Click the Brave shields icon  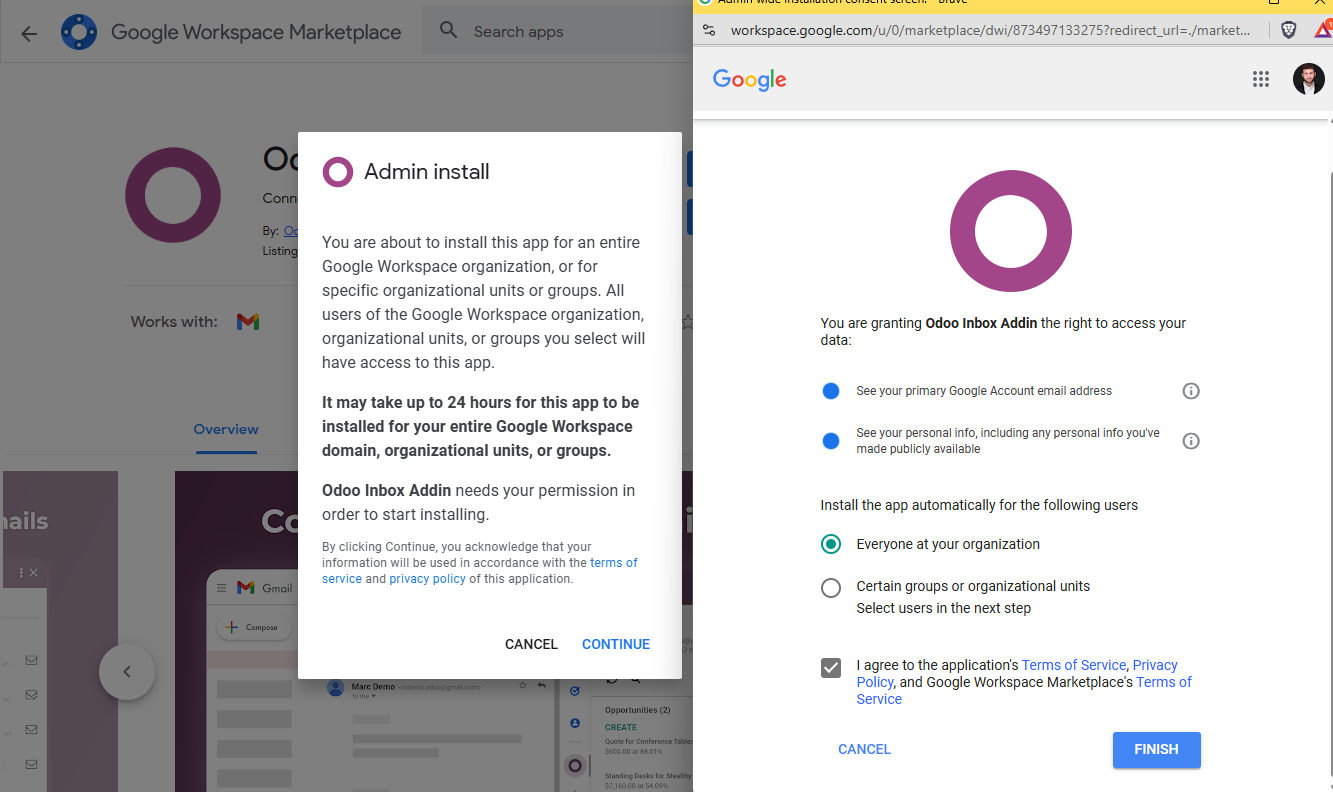pyautogui.click(x=1289, y=30)
